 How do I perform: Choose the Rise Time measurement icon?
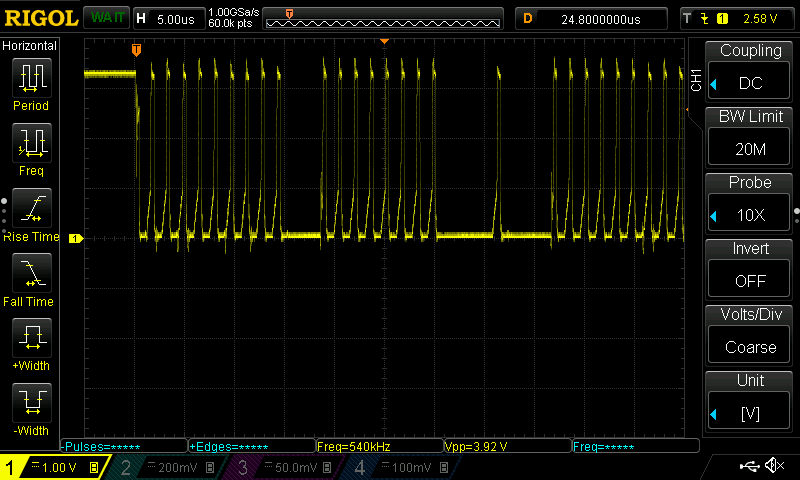coord(31,209)
